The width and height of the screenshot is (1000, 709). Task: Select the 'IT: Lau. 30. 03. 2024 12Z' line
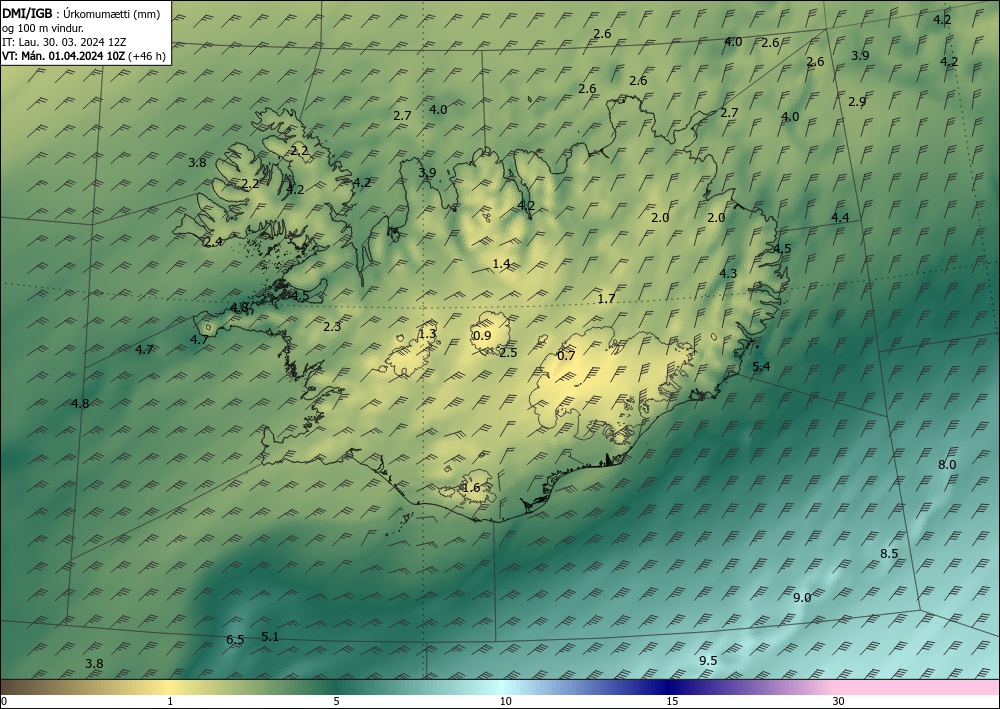[64, 42]
